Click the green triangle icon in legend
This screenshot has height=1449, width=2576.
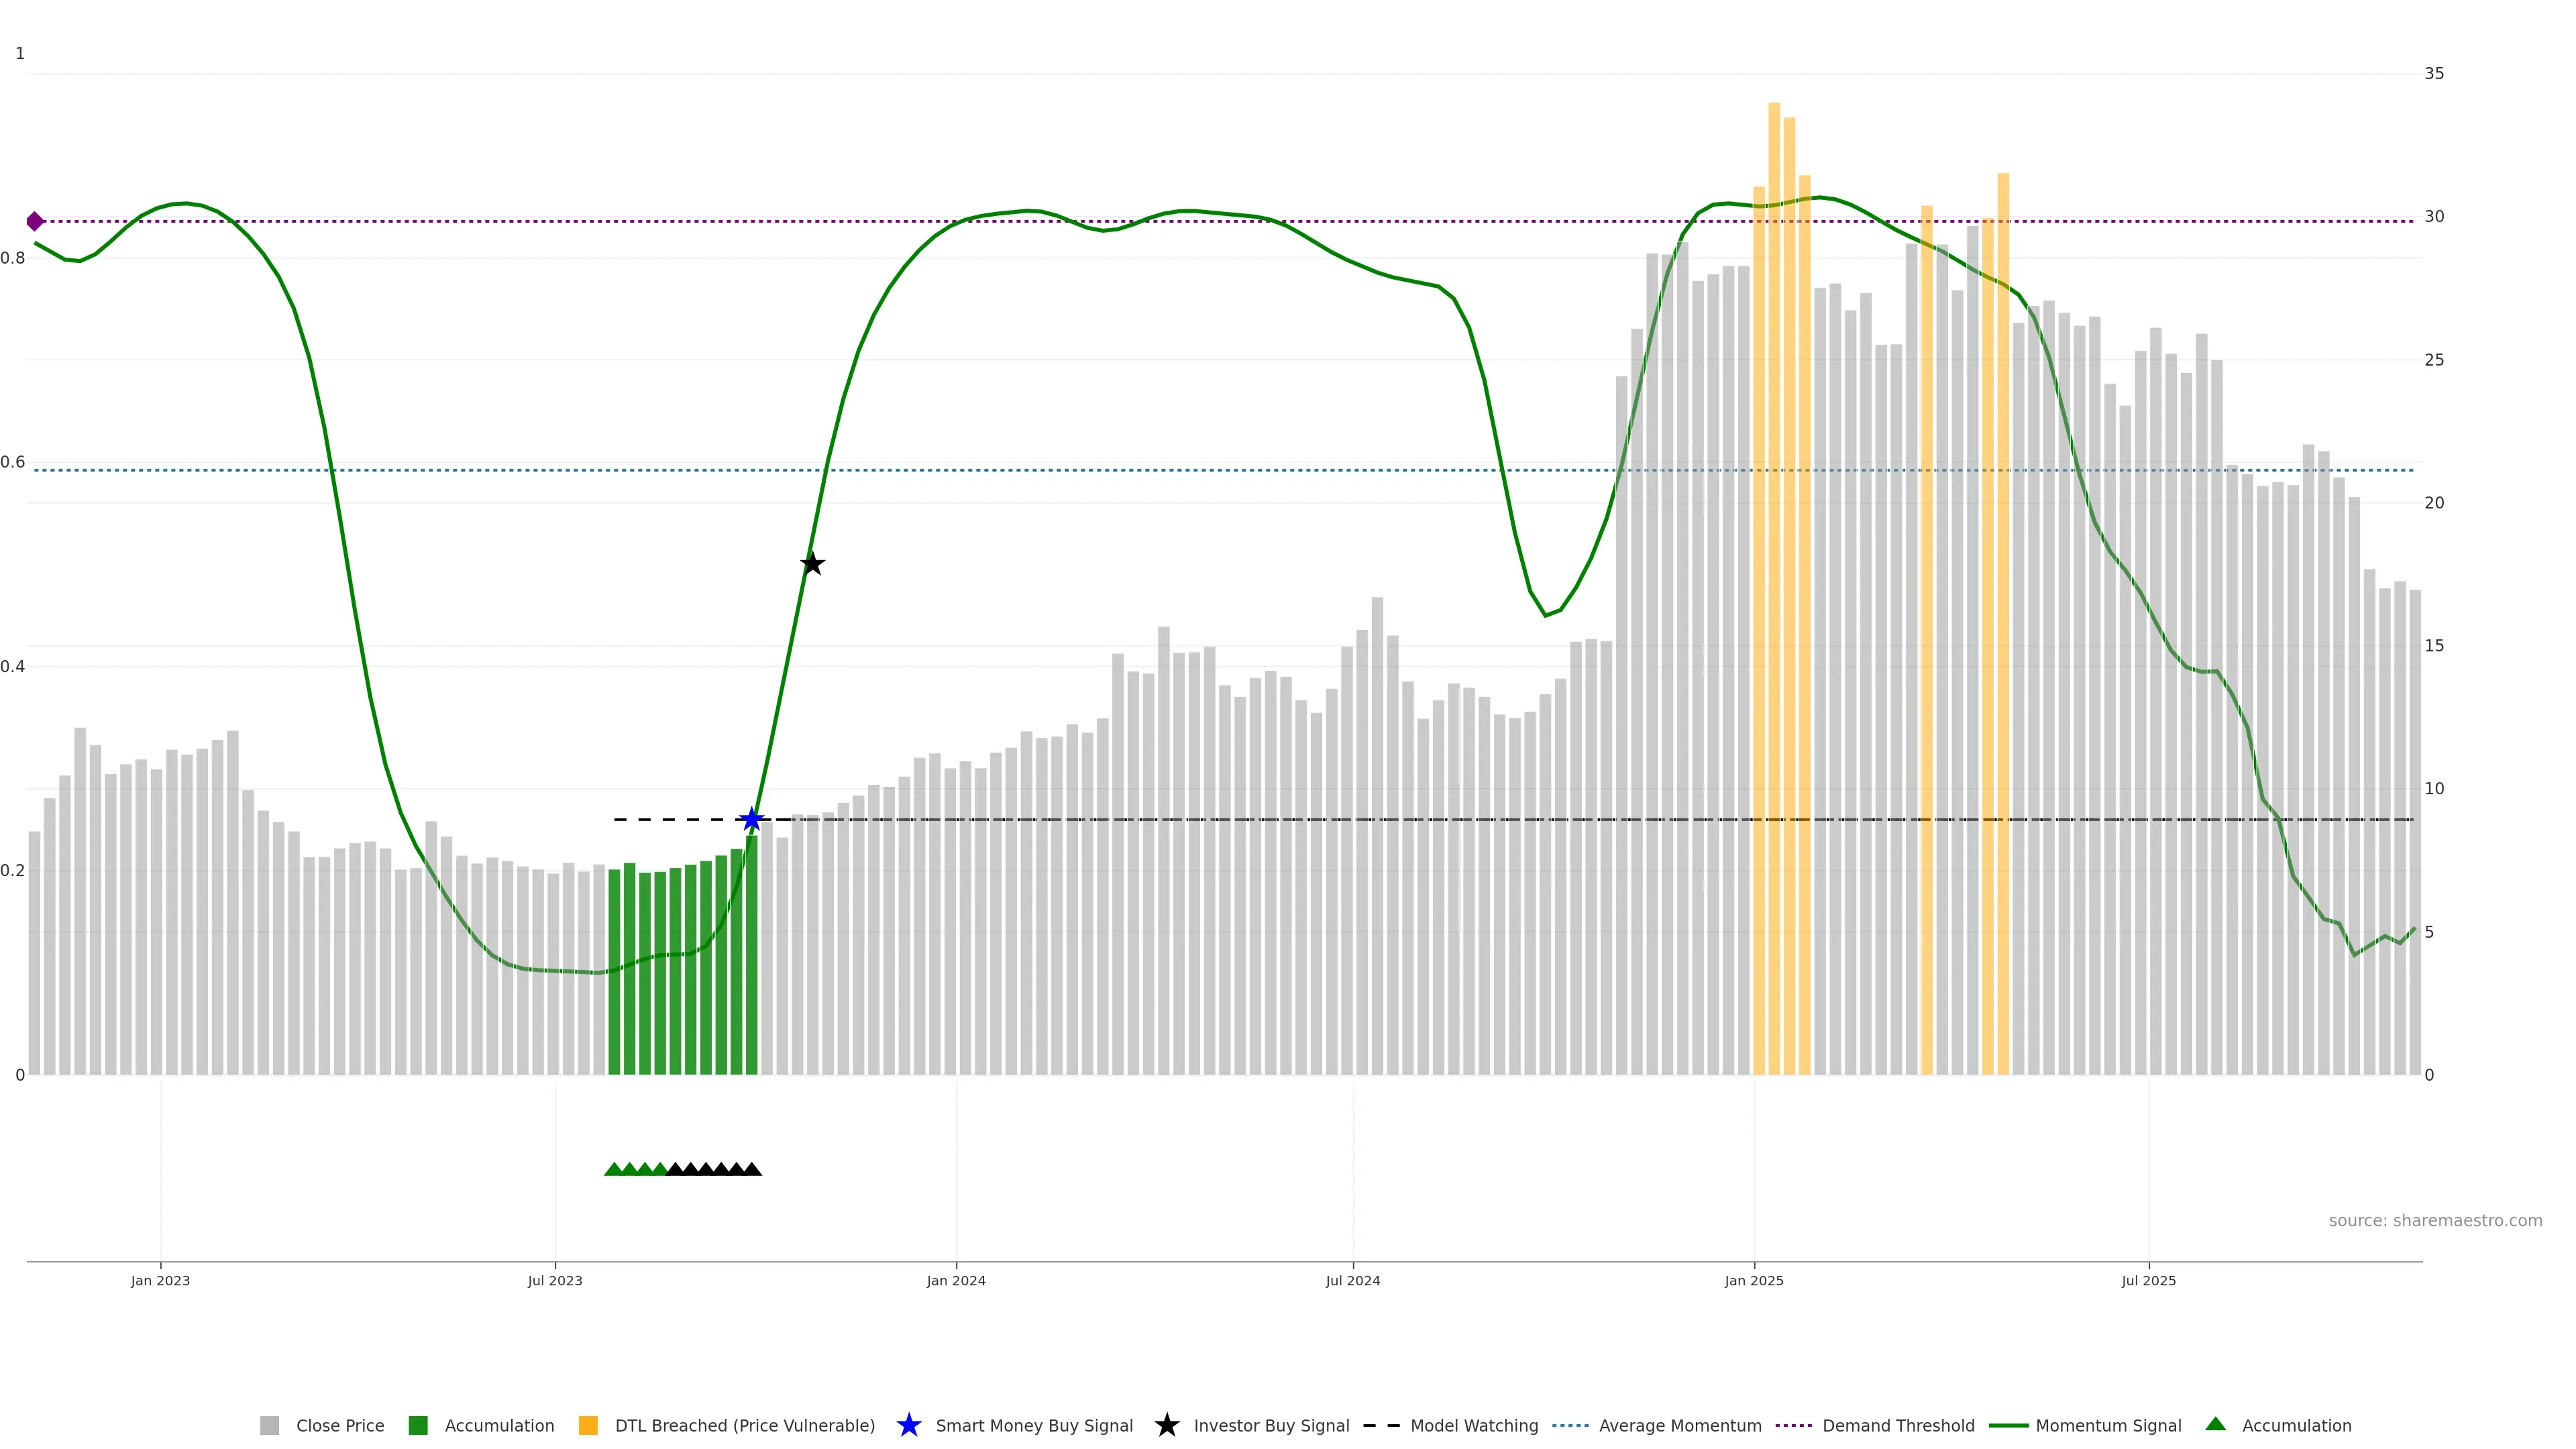point(2215,1424)
